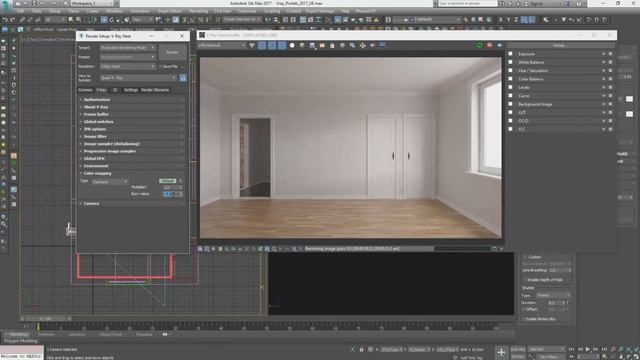640x360 pixels.
Task: Enable the Background Image checkbox
Action: tap(510, 104)
